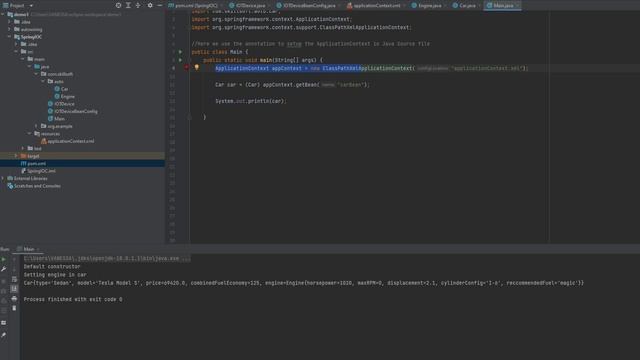Click run gutter arrow beside main method

pyautogui.click(x=180, y=60)
